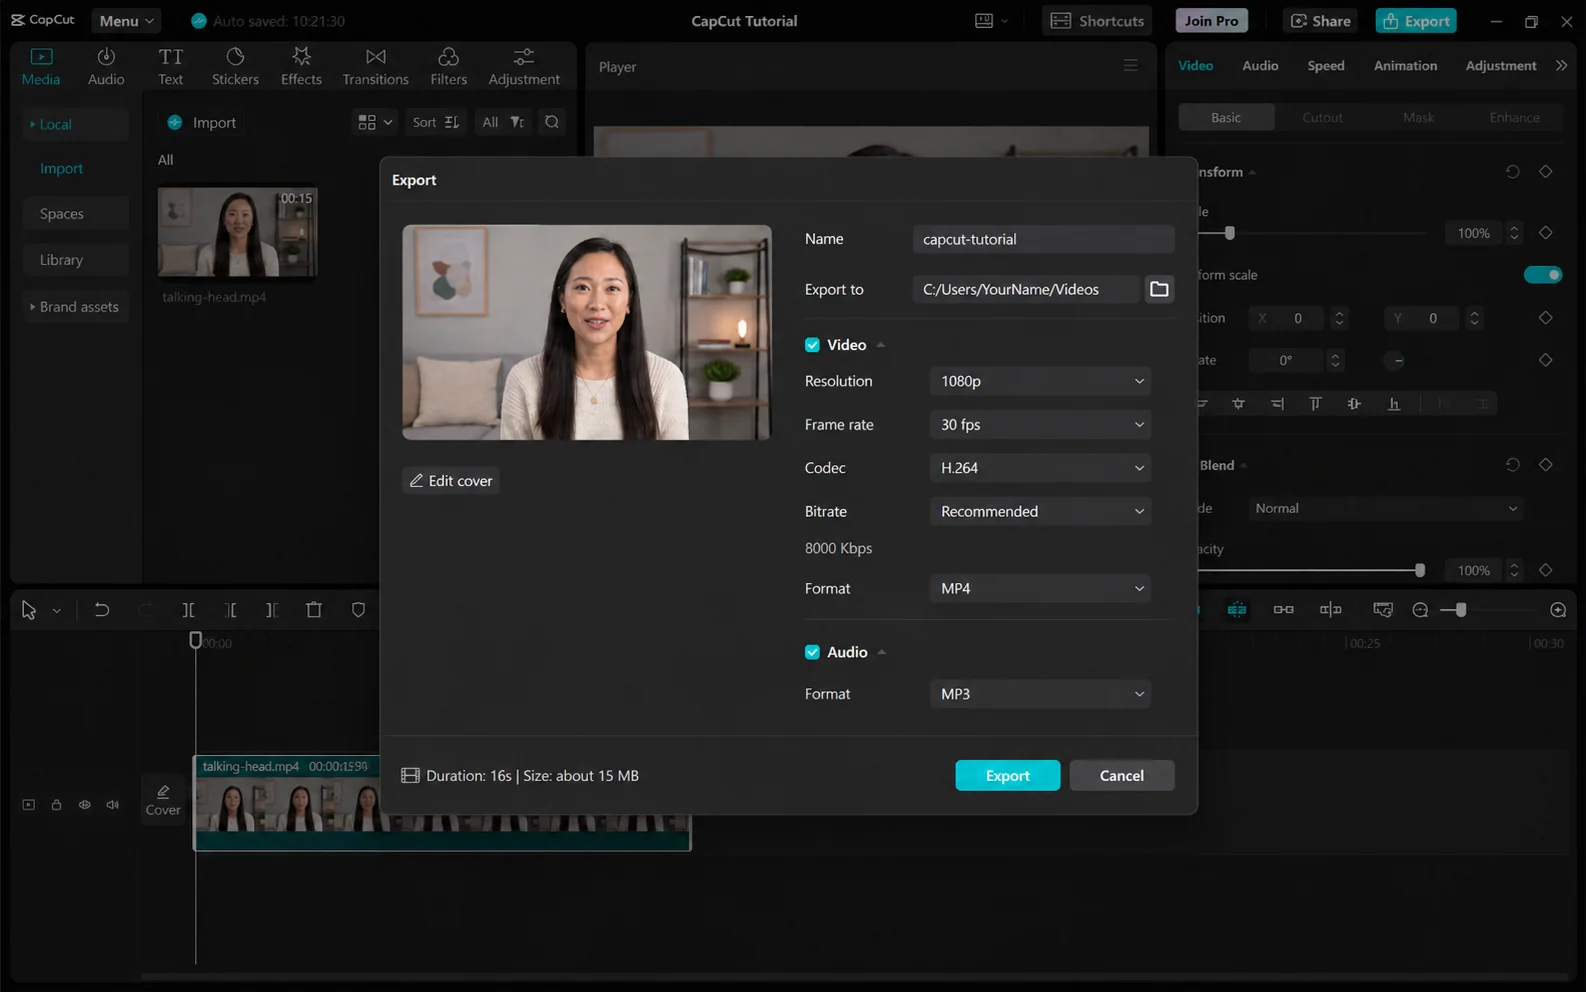Adjust the opacity slider handle
This screenshot has width=1586, height=992.
click(x=1420, y=570)
